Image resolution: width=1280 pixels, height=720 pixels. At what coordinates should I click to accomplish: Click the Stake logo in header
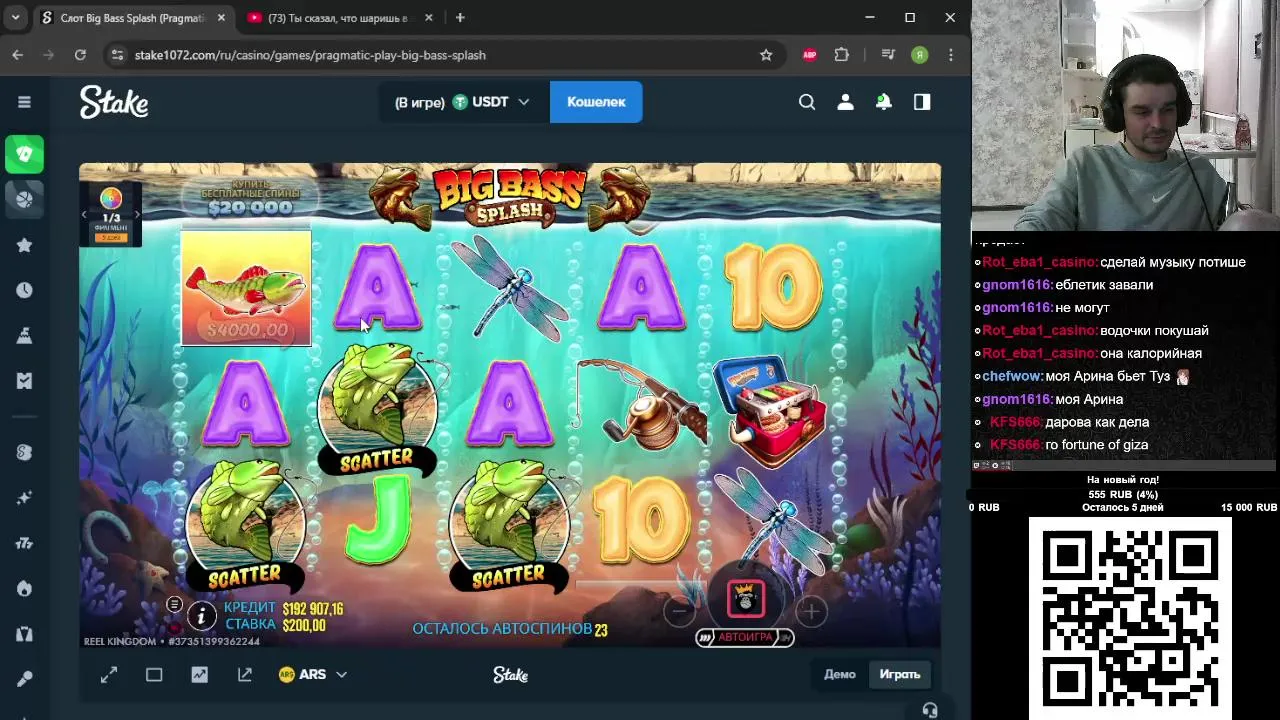(114, 102)
